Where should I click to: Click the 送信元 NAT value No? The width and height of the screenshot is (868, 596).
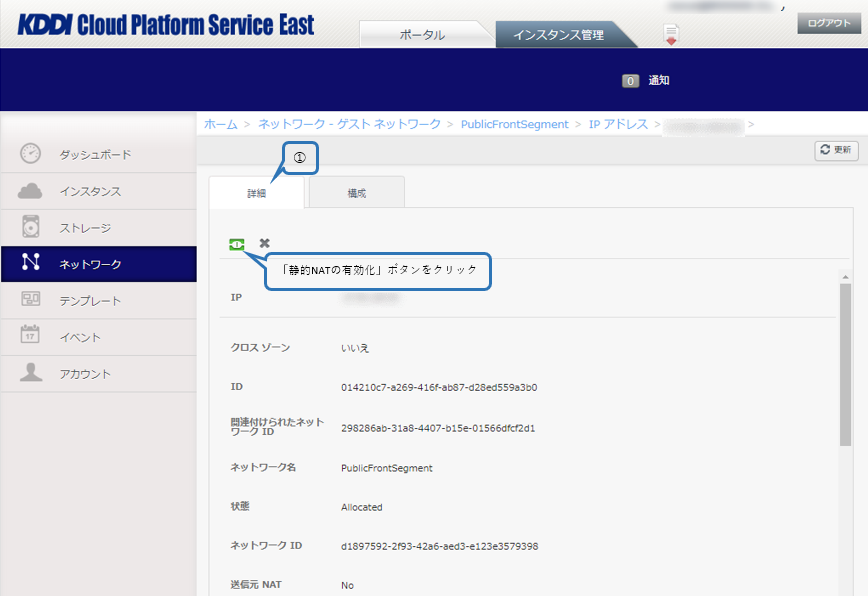347,585
